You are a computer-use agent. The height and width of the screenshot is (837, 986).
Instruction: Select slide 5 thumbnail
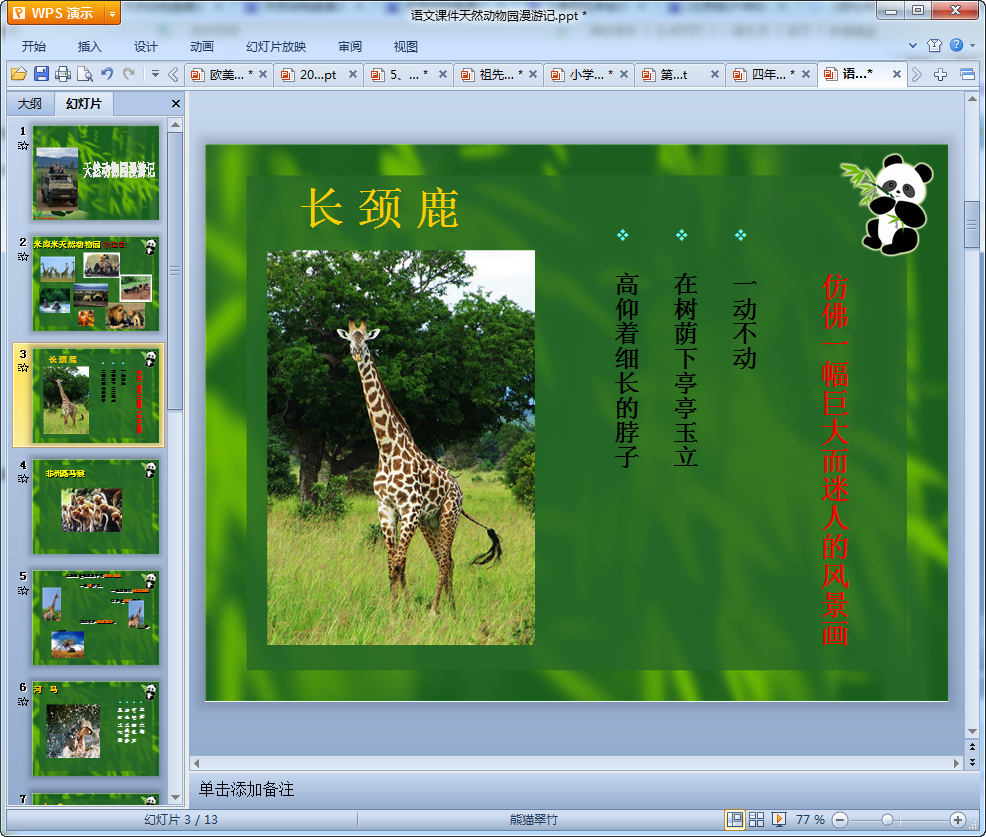96,618
